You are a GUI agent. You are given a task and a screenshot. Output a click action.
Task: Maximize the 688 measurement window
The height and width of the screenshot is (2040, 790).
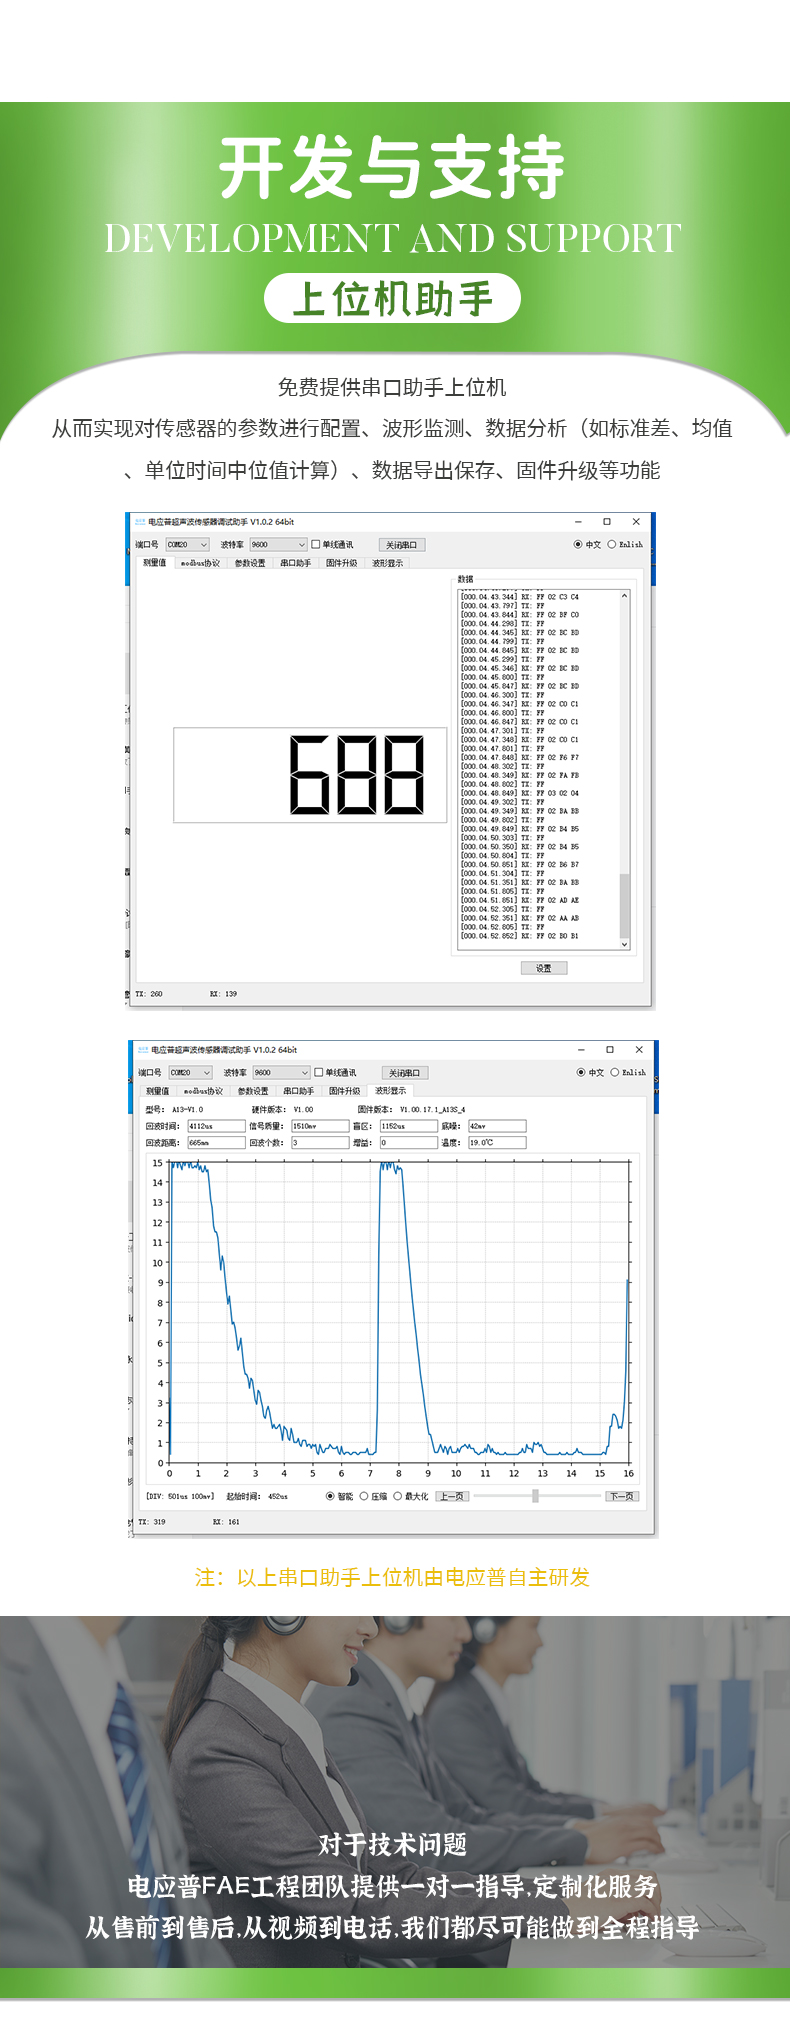click(607, 521)
